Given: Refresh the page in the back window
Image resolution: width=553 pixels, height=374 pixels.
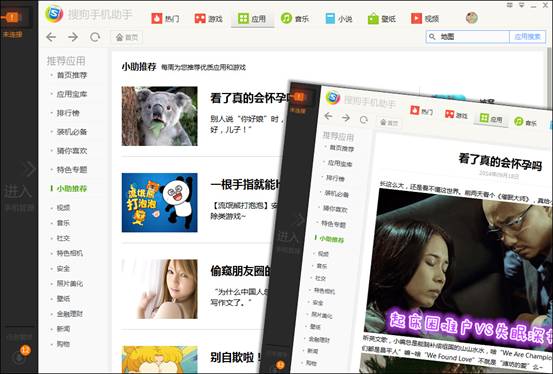Looking at the screenshot, I should pos(95,37).
